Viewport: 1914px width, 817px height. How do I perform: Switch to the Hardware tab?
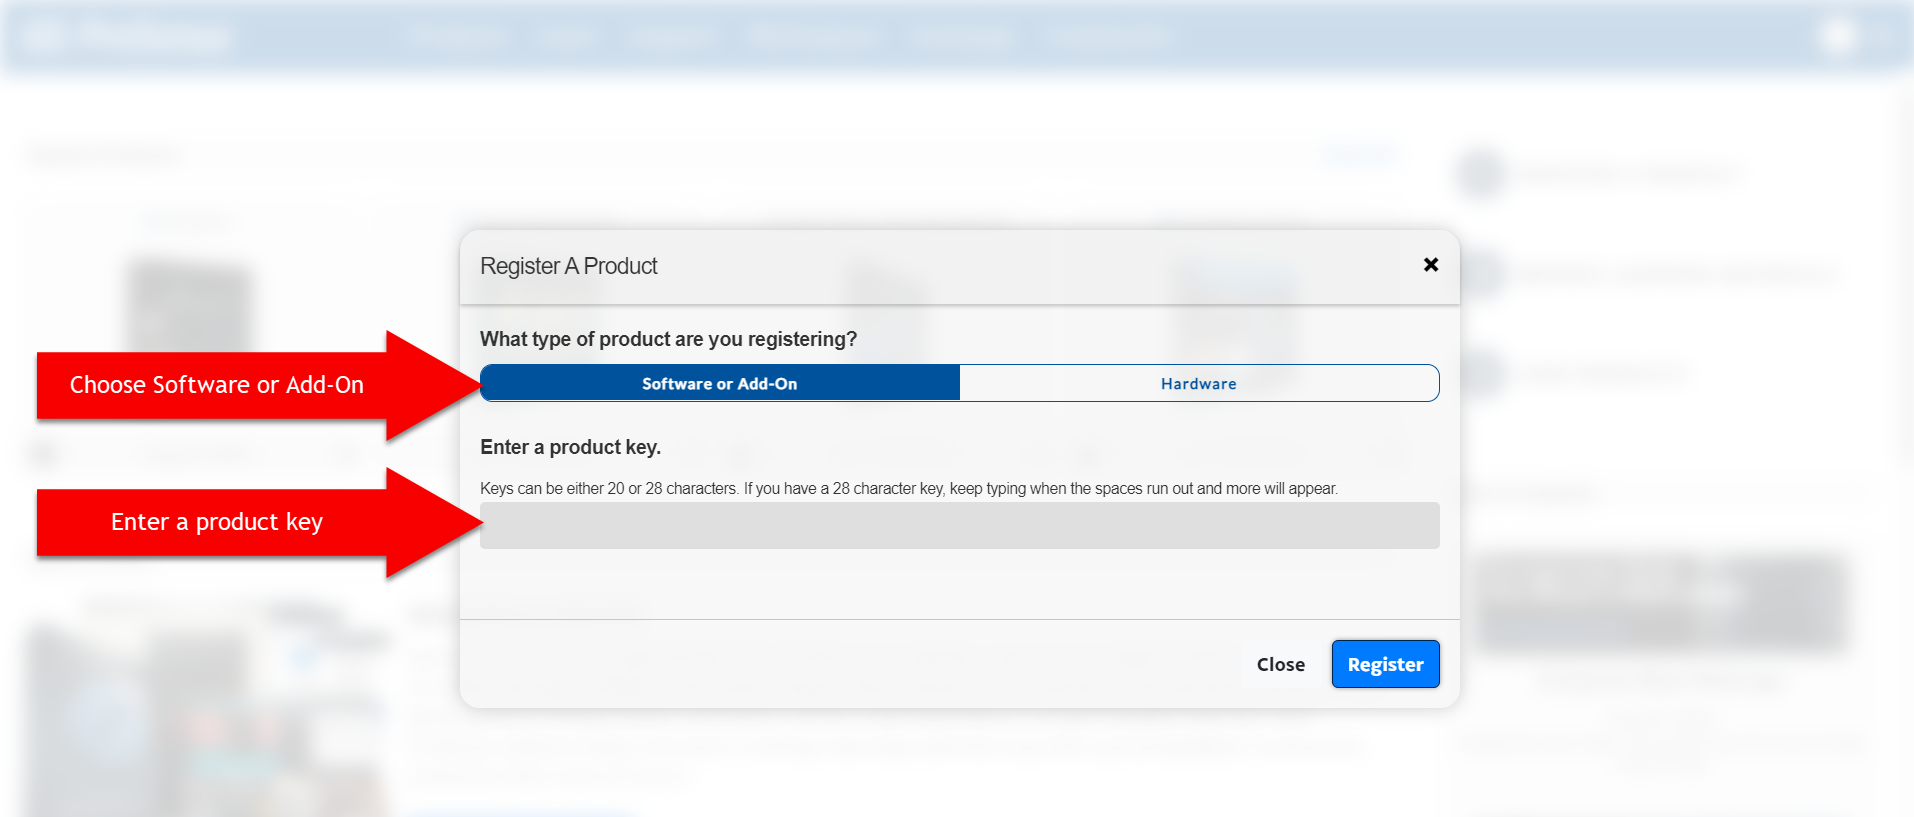click(1198, 383)
